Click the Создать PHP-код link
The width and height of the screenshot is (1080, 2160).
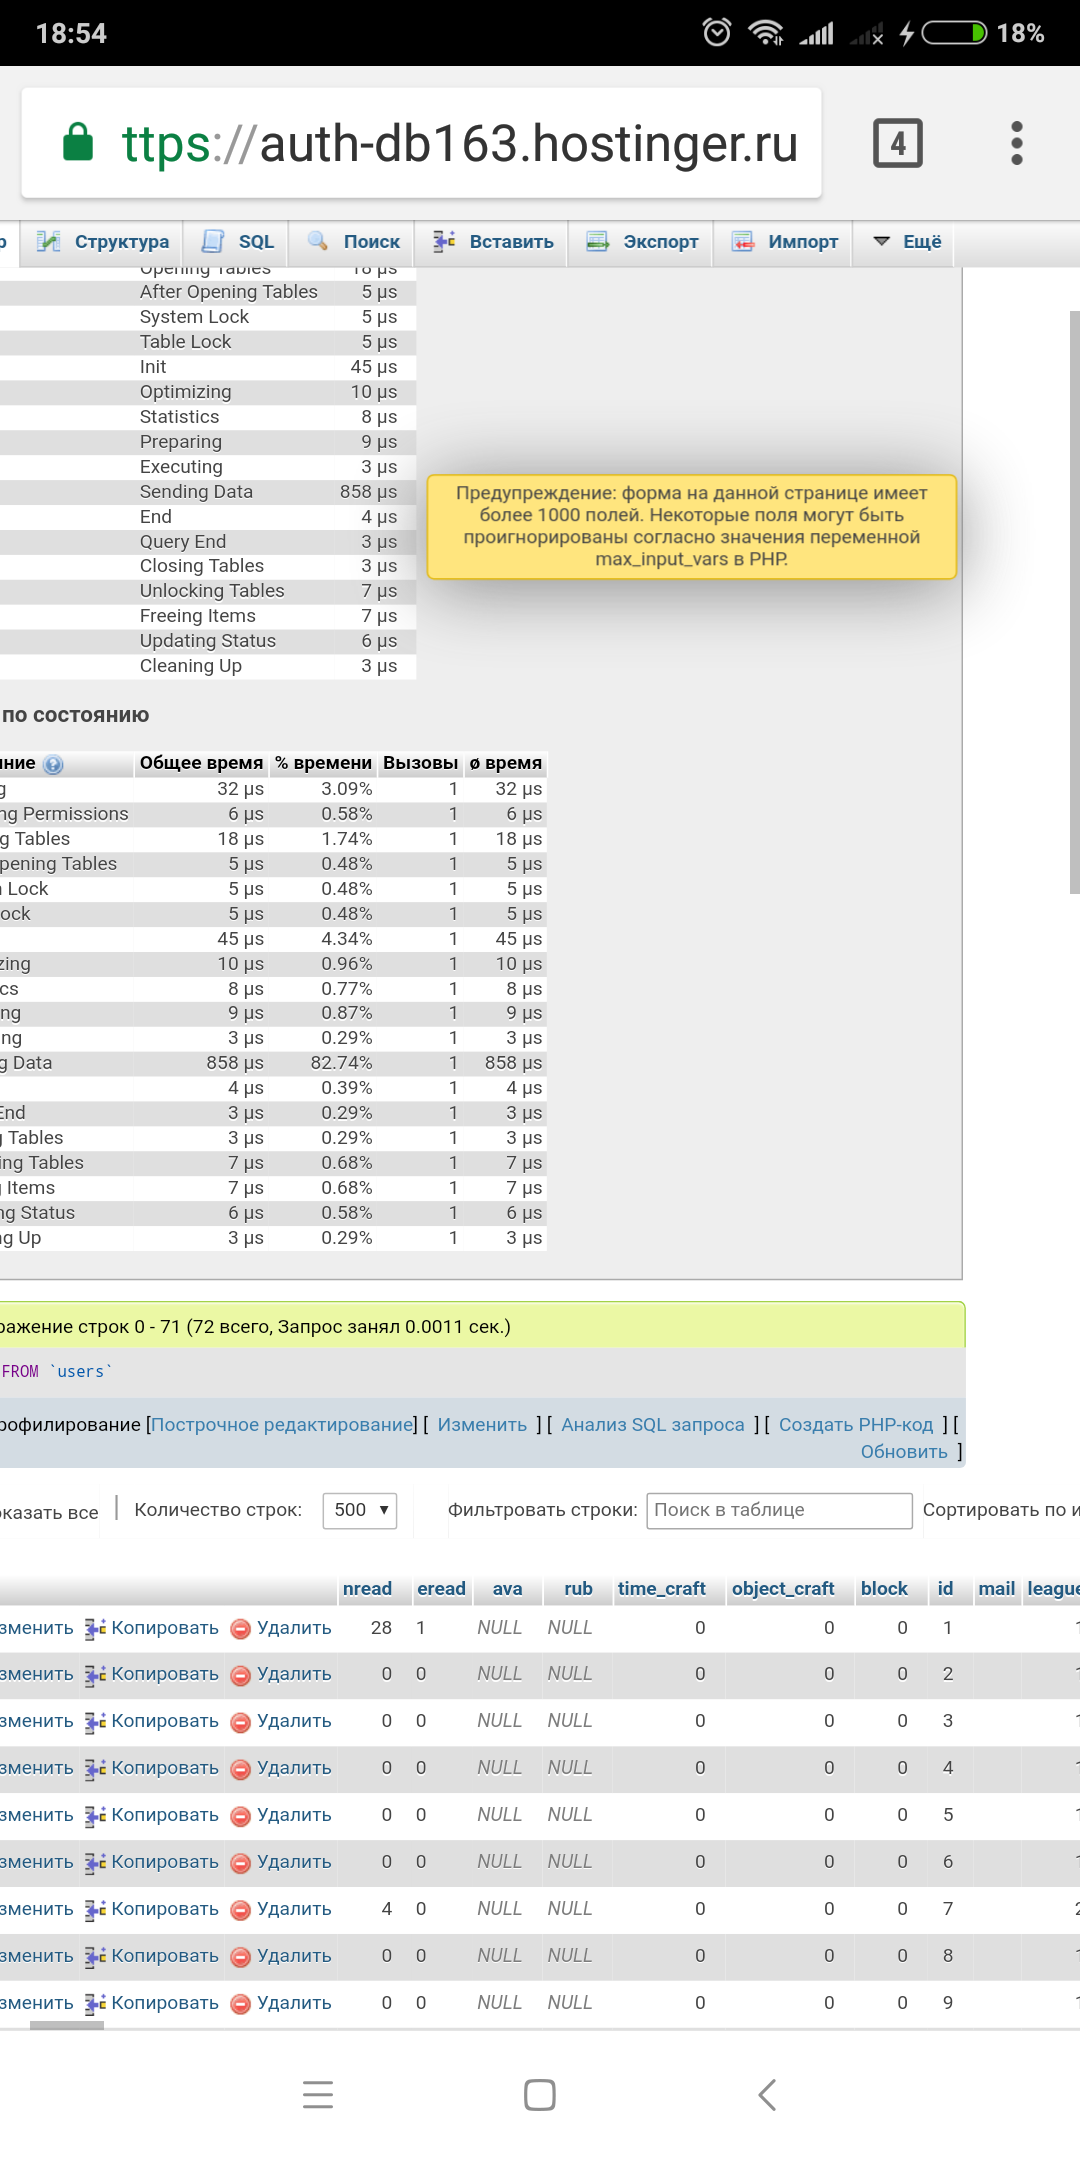click(x=855, y=1425)
